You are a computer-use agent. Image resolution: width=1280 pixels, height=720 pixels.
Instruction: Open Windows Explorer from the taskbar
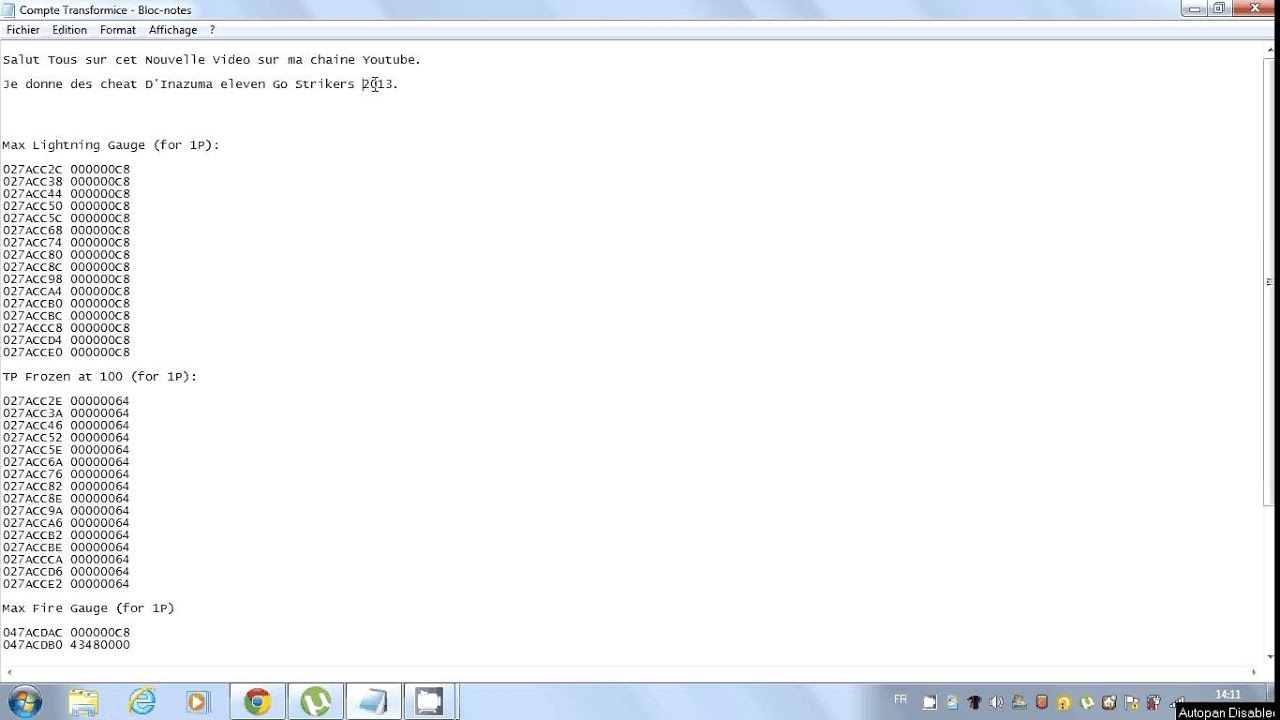point(84,702)
